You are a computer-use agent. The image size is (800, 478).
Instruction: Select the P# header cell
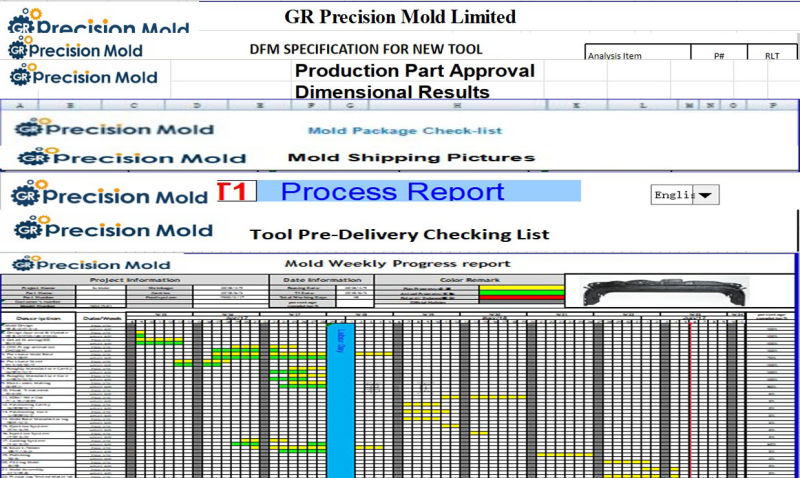point(719,53)
